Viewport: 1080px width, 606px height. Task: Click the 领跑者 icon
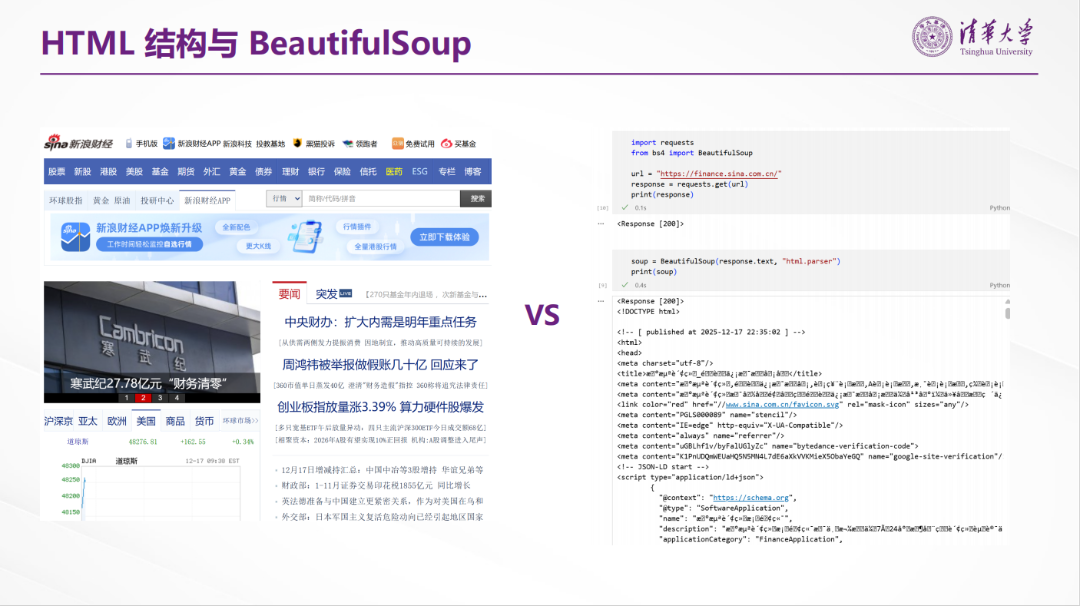[348, 143]
